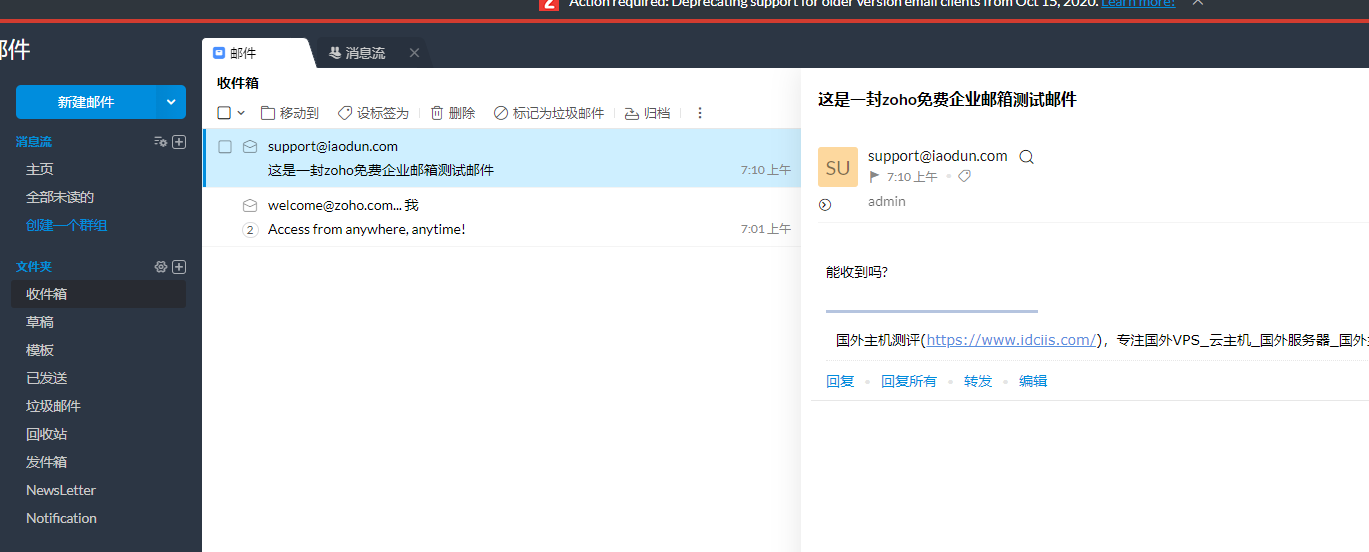The image size is (1369, 552).
Task: Click the 归档 archive icon
Action: [632, 113]
